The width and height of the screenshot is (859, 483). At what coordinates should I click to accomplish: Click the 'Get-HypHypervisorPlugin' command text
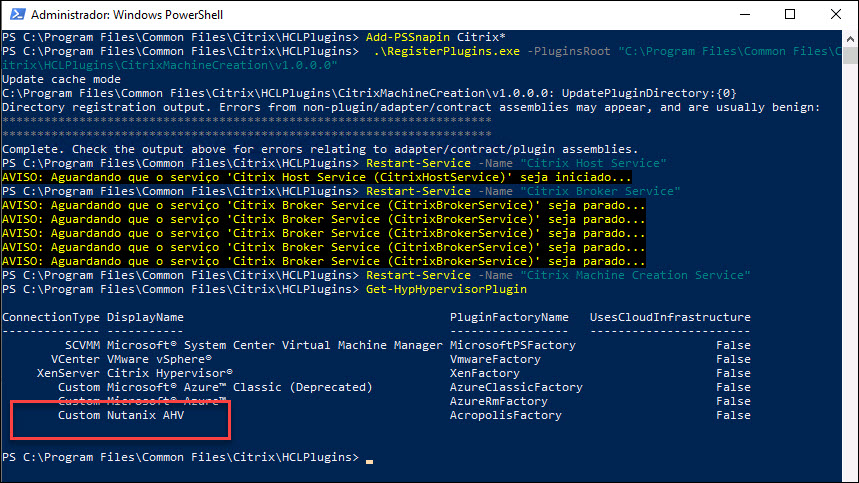(447, 289)
